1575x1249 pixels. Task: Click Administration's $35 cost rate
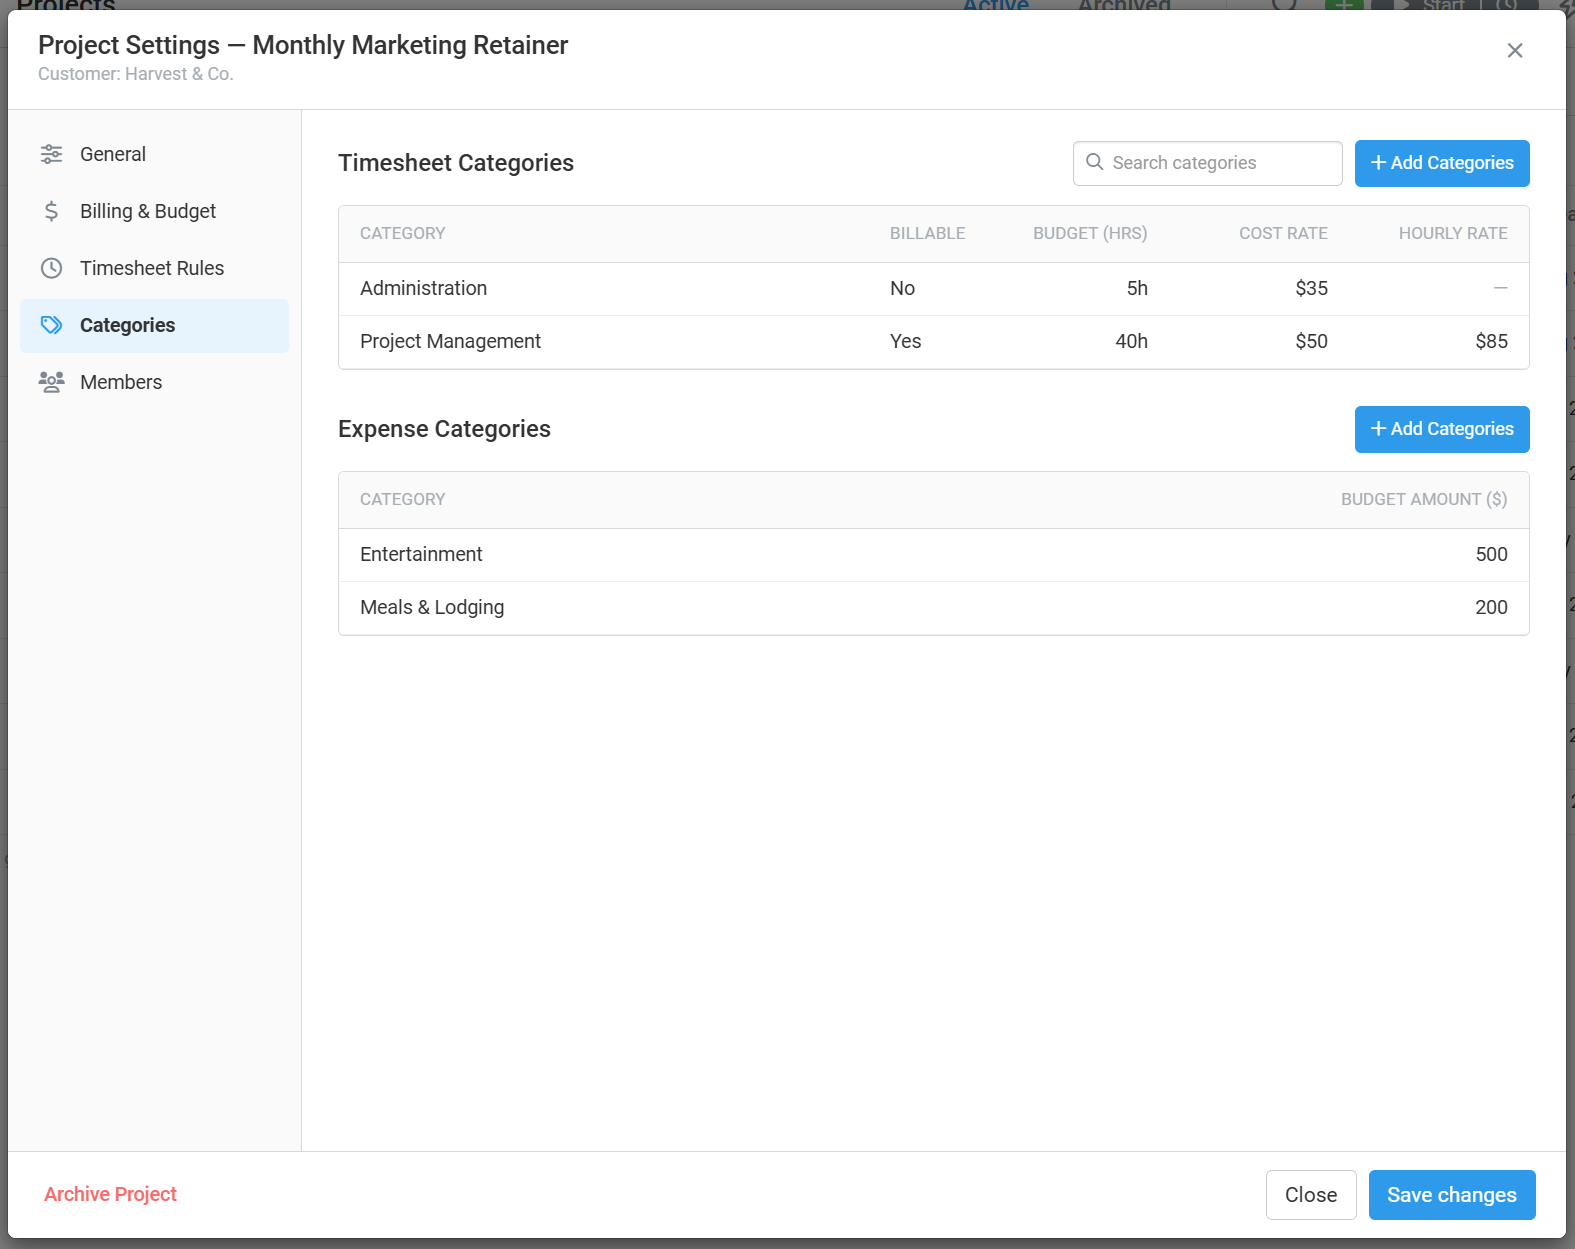(1311, 288)
